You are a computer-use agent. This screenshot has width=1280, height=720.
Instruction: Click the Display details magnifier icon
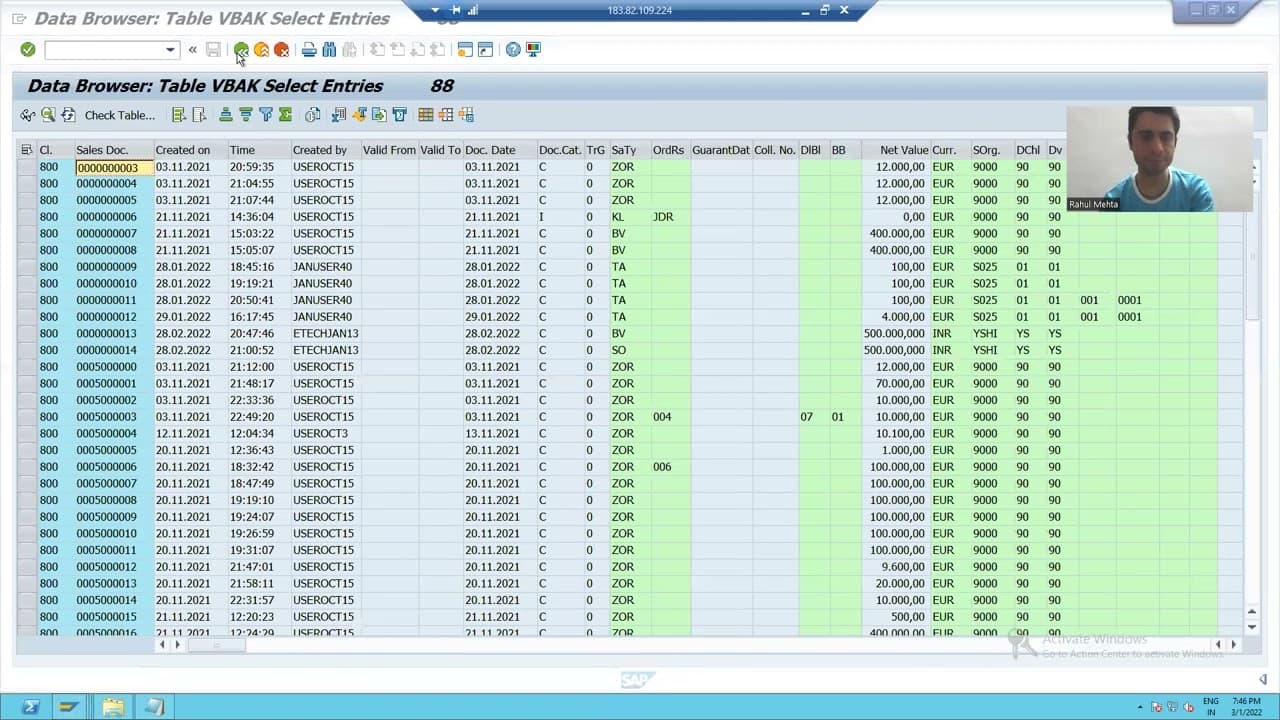(x=48, y=115)
